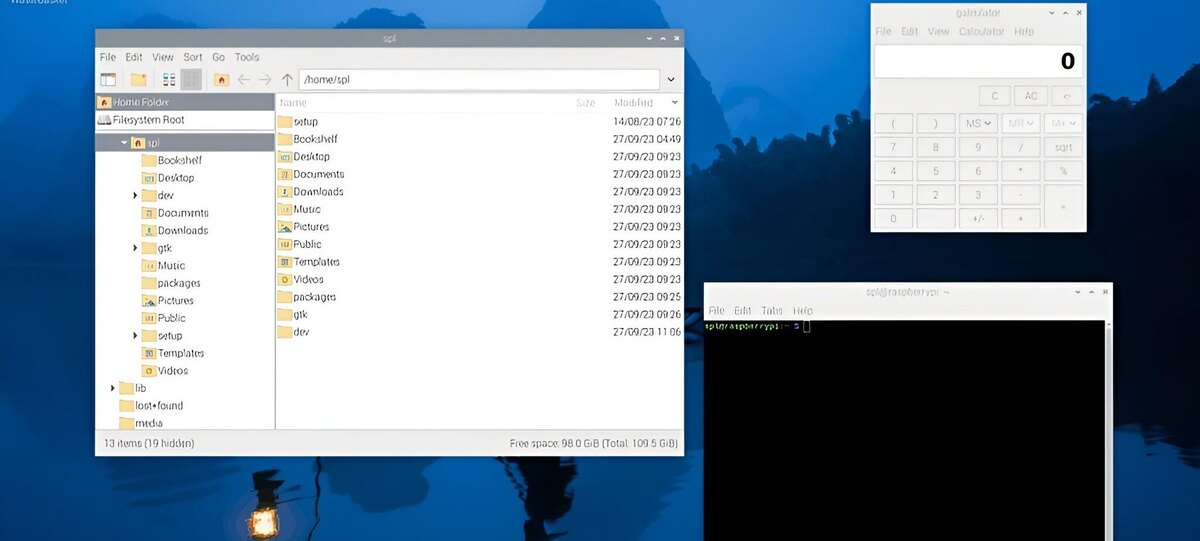Click the gtk folder icon in the file list

[x=284, y=314]
